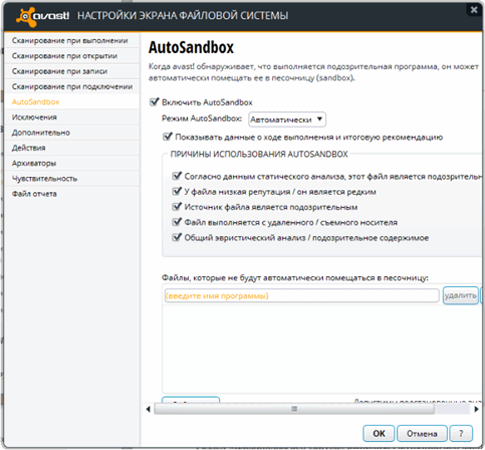Click the left arrow of horizontal scrollbar

pyautogui.click(x=148, y=409)
